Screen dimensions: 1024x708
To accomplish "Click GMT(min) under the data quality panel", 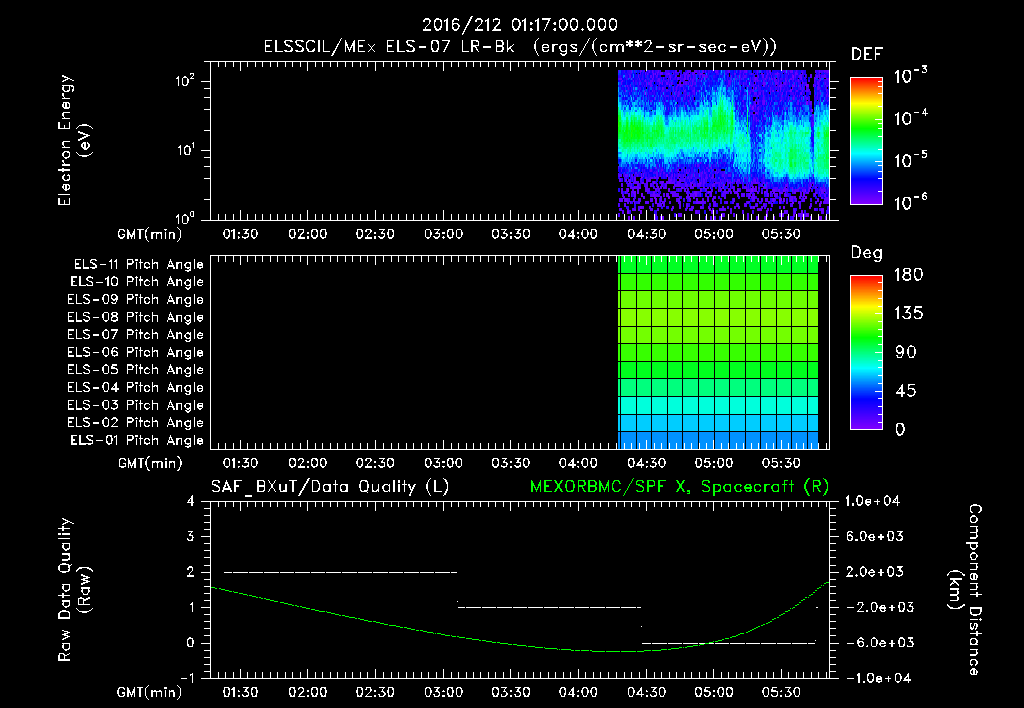I will tap(150, 692).
